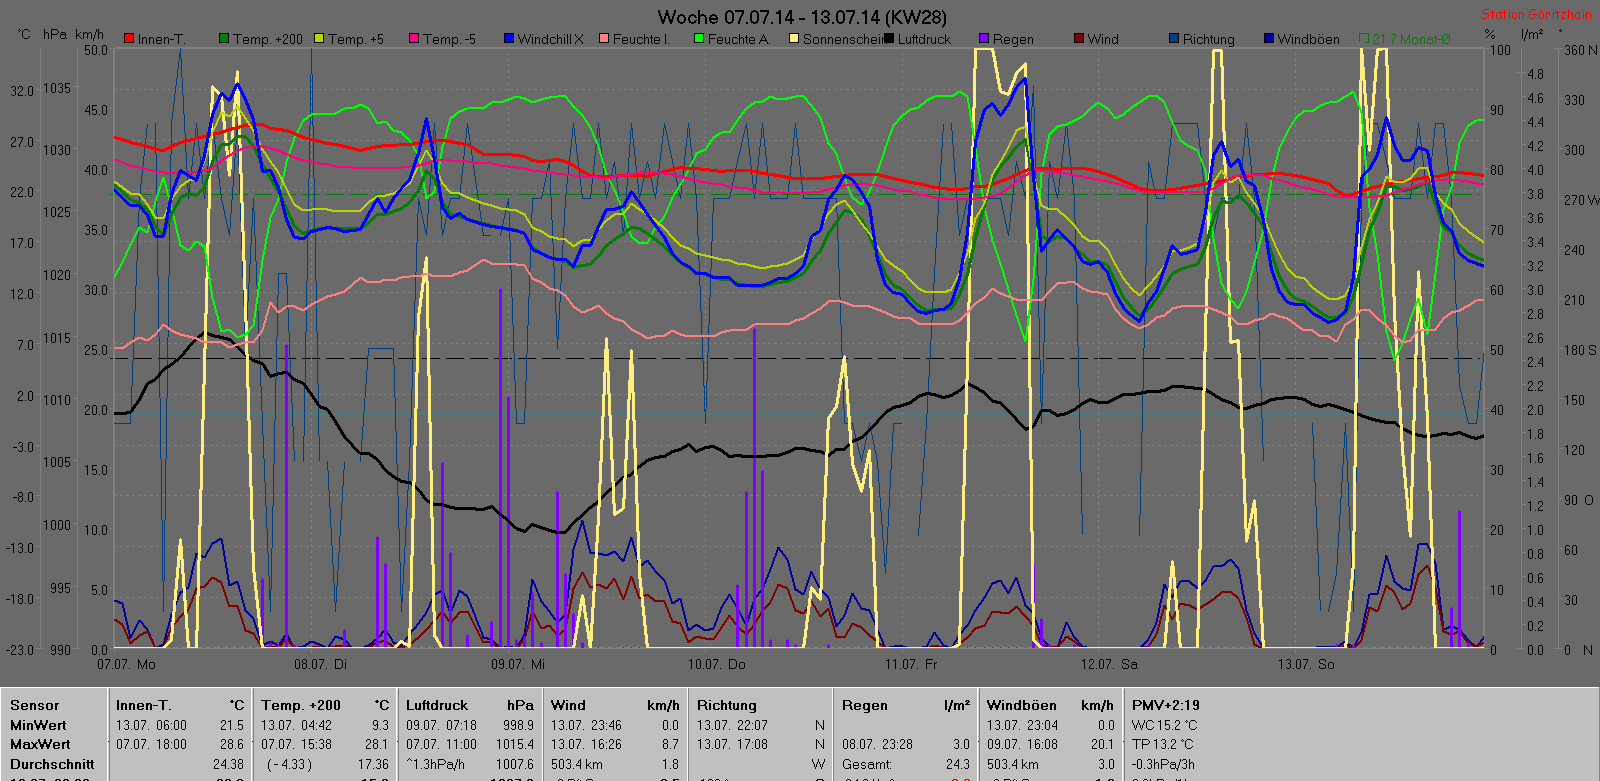The image size is (1600, 781).
Task: Click the Innen-T. table column header
Action: coord(143,705)
